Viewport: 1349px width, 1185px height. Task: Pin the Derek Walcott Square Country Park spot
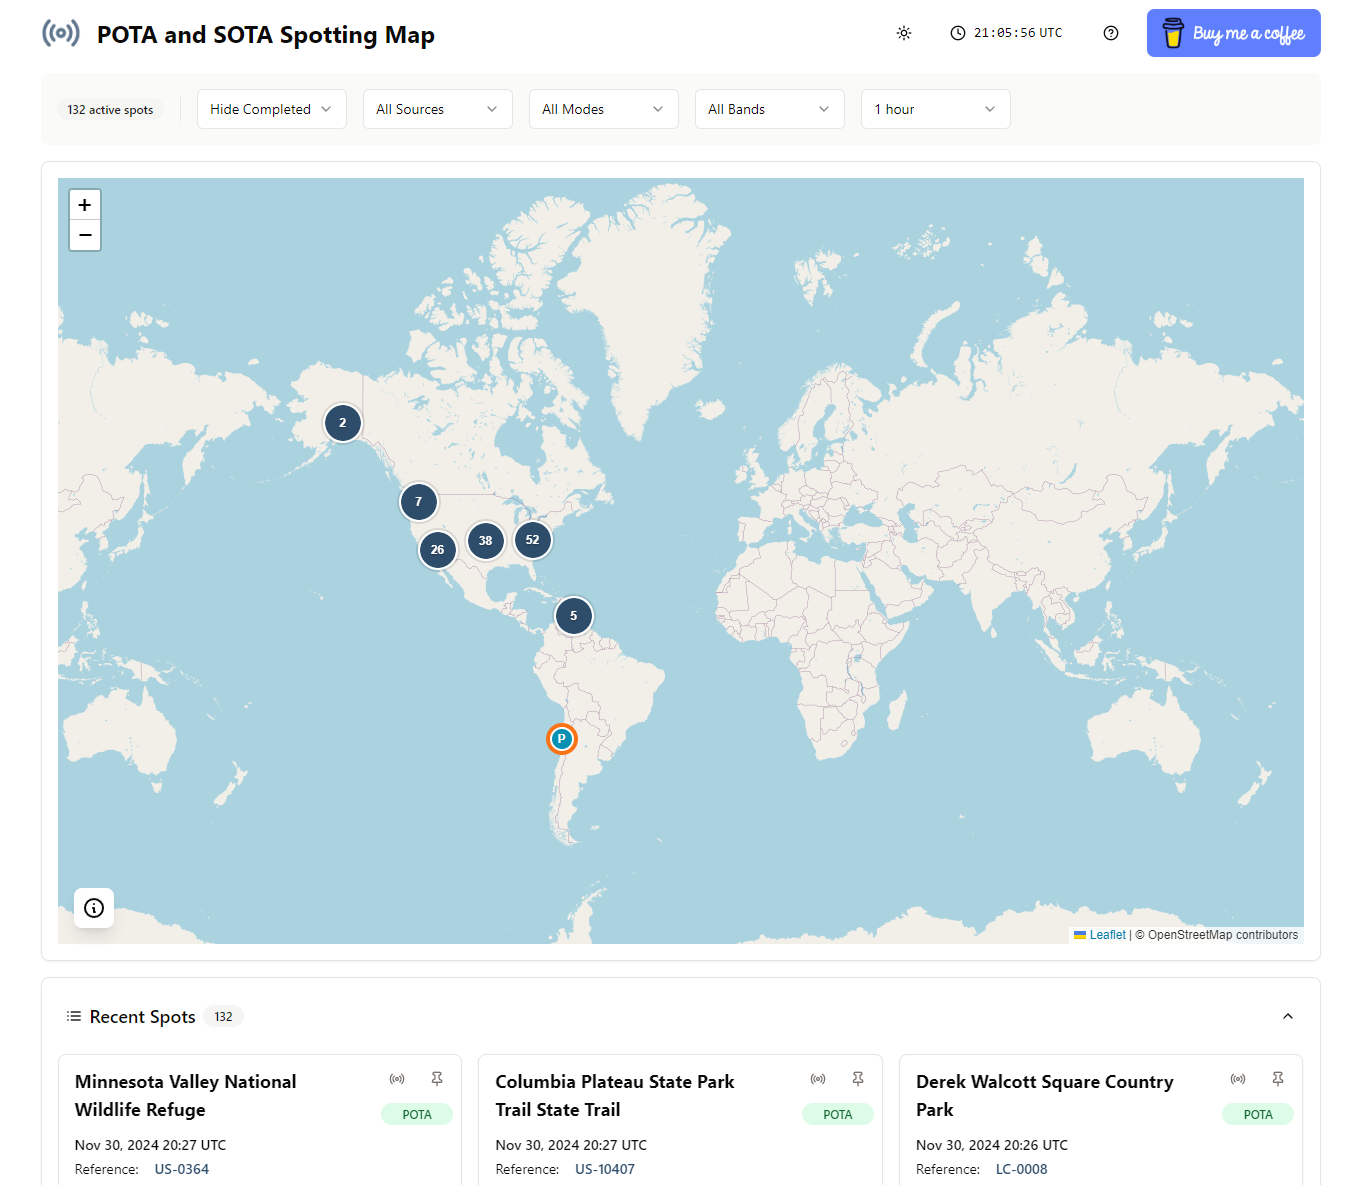coord(1277,1079)
